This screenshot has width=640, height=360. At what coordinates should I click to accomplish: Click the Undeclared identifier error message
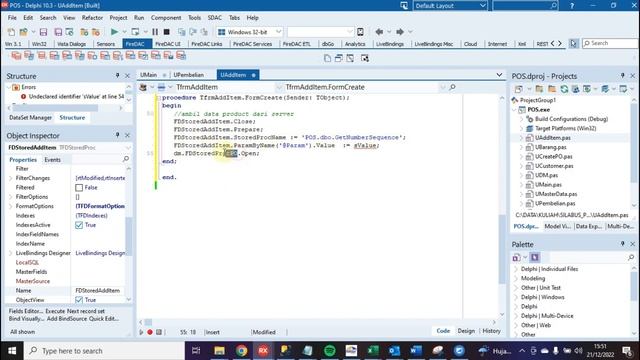76,97
